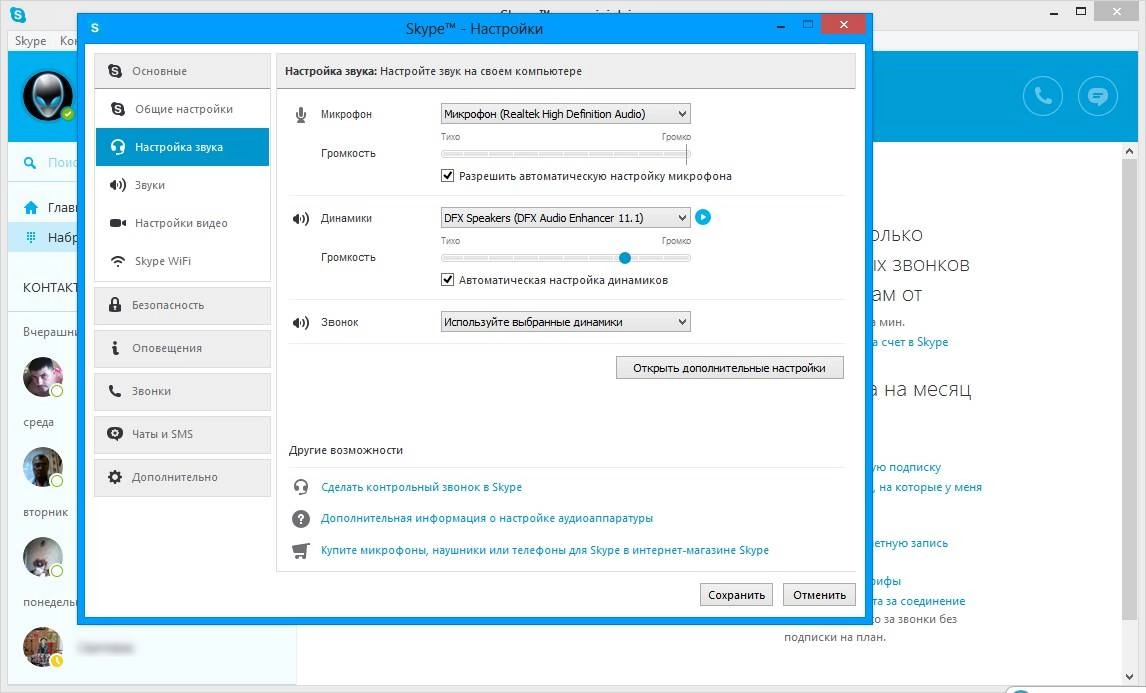Open Чаты и SMS section
1146x693 pixels.
[x=182, y=434]
